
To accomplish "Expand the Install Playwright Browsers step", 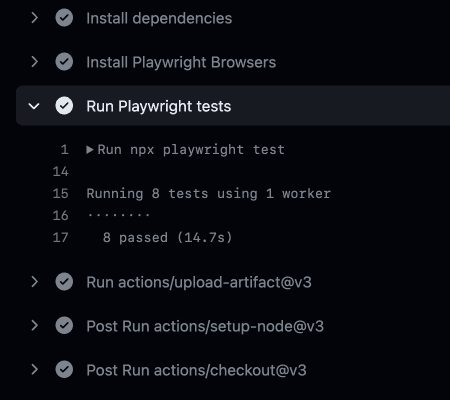I will pos(35,62).
